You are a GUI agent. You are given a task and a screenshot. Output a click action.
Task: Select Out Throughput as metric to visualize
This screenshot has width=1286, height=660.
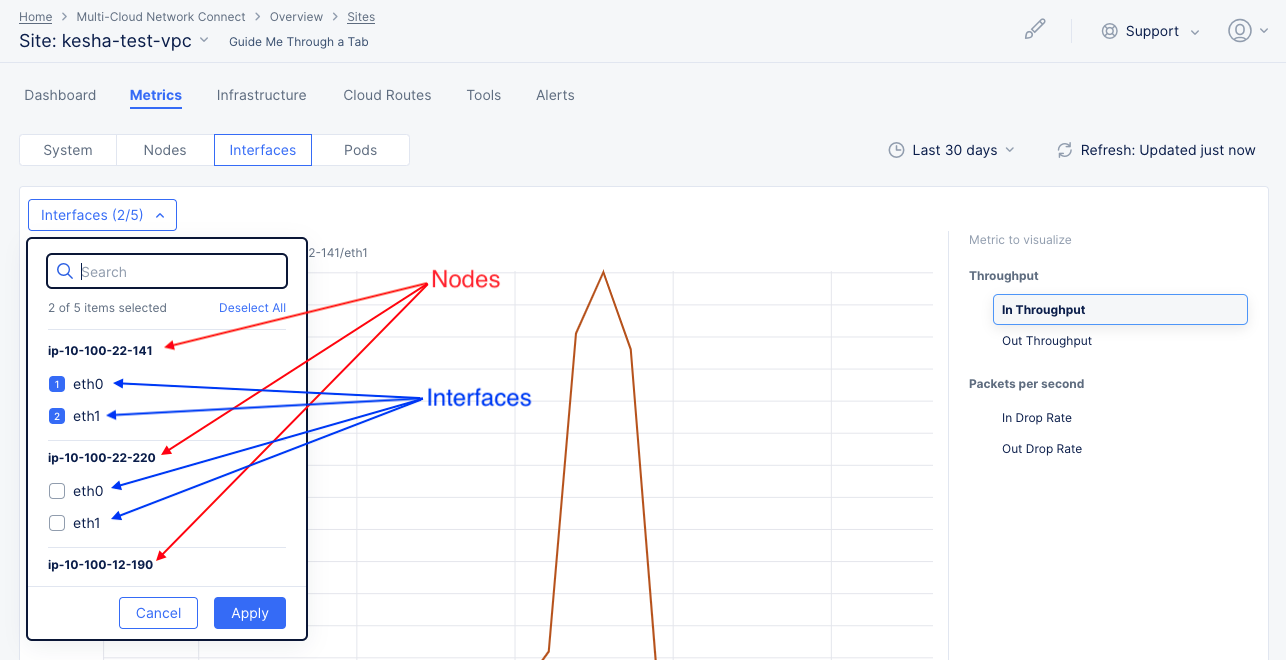[x=1046, y=340]
